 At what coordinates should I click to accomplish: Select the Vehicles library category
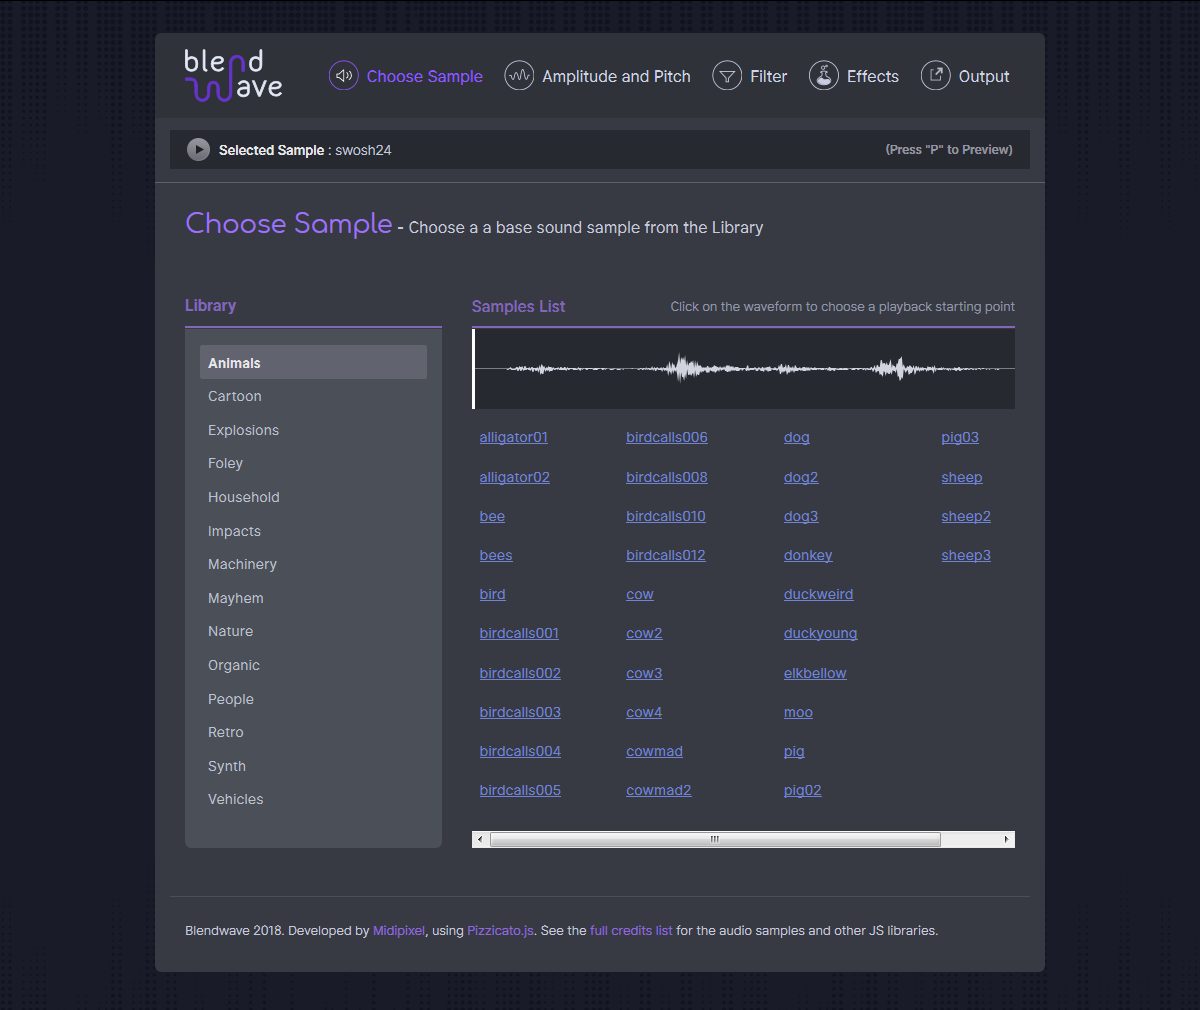tap(236, 799)
